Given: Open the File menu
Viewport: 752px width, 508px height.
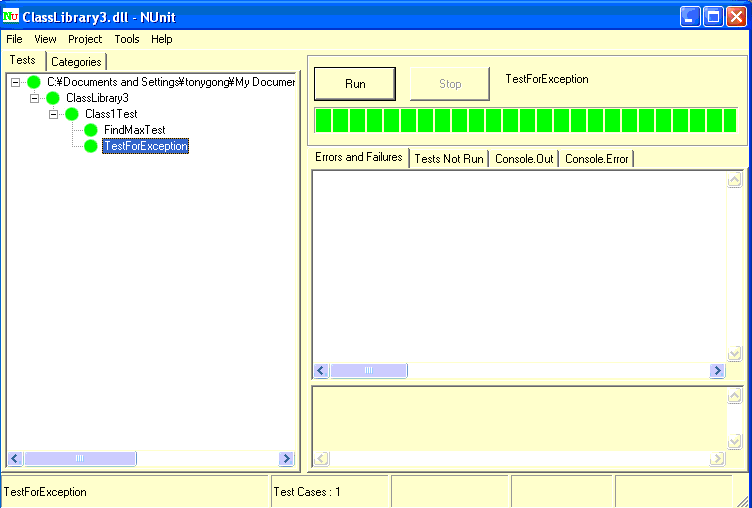Looking at the screenshot, I should 14,39.
